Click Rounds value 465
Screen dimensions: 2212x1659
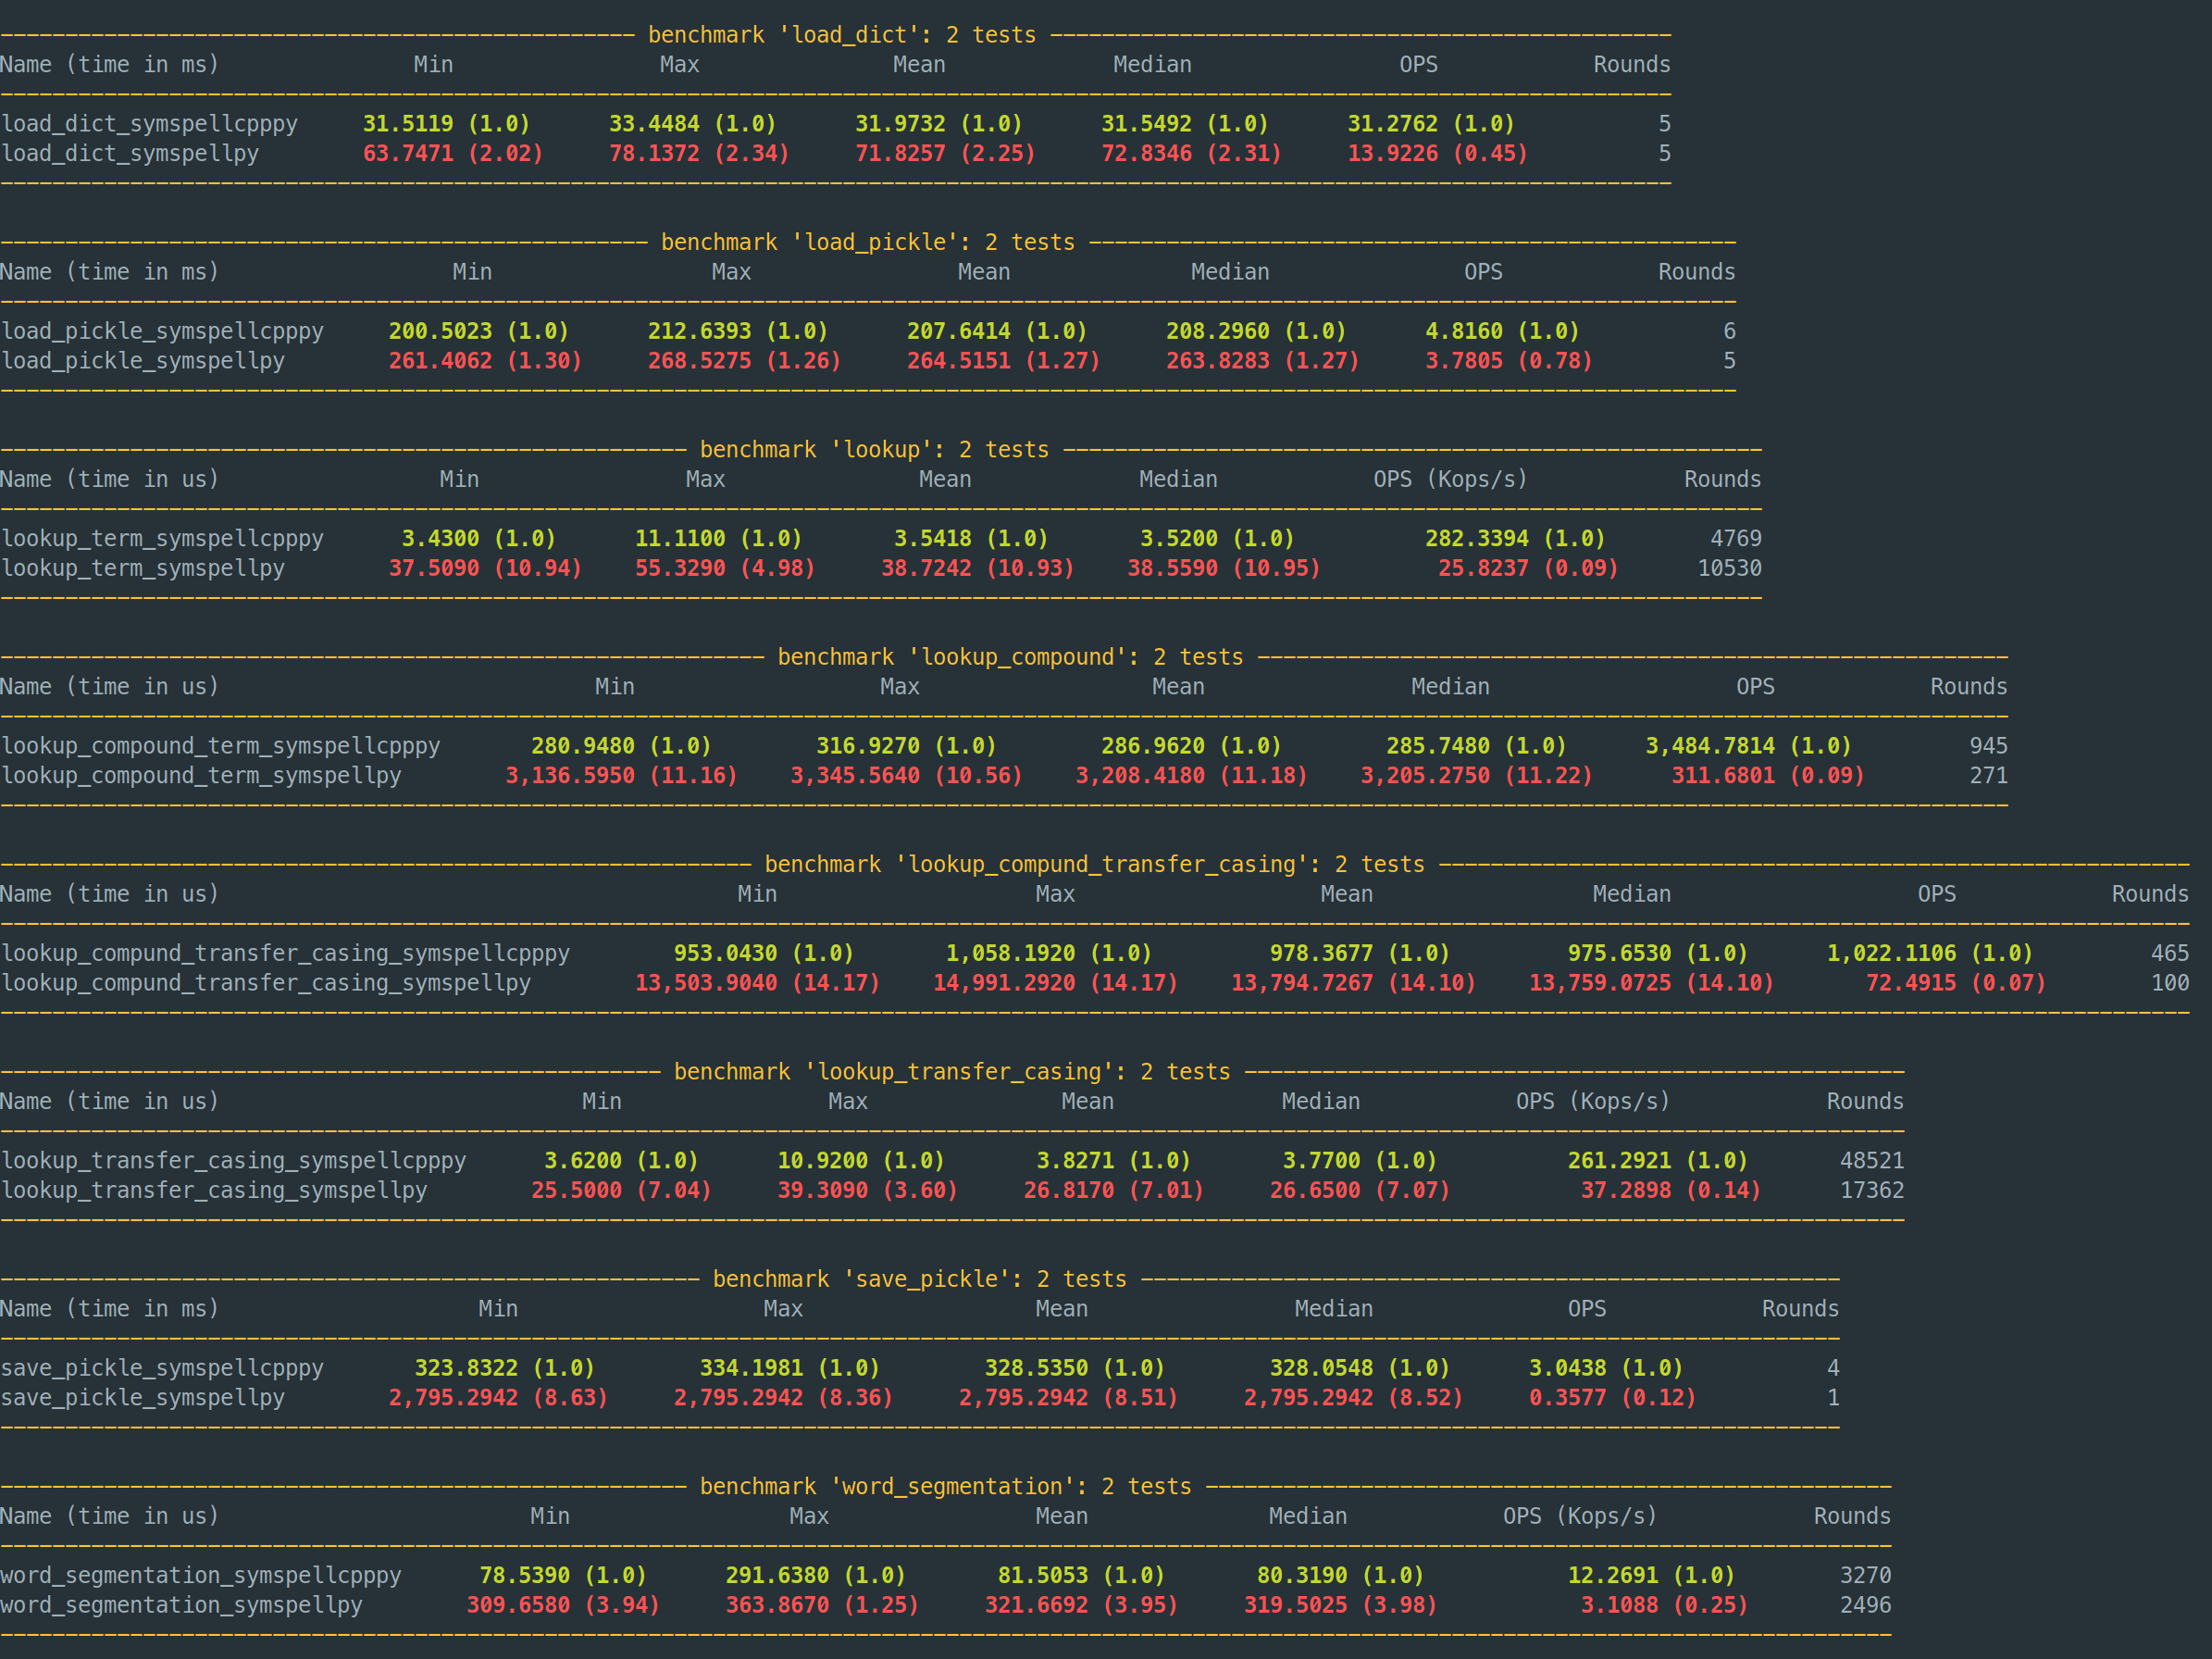(x=2170, y=954)
